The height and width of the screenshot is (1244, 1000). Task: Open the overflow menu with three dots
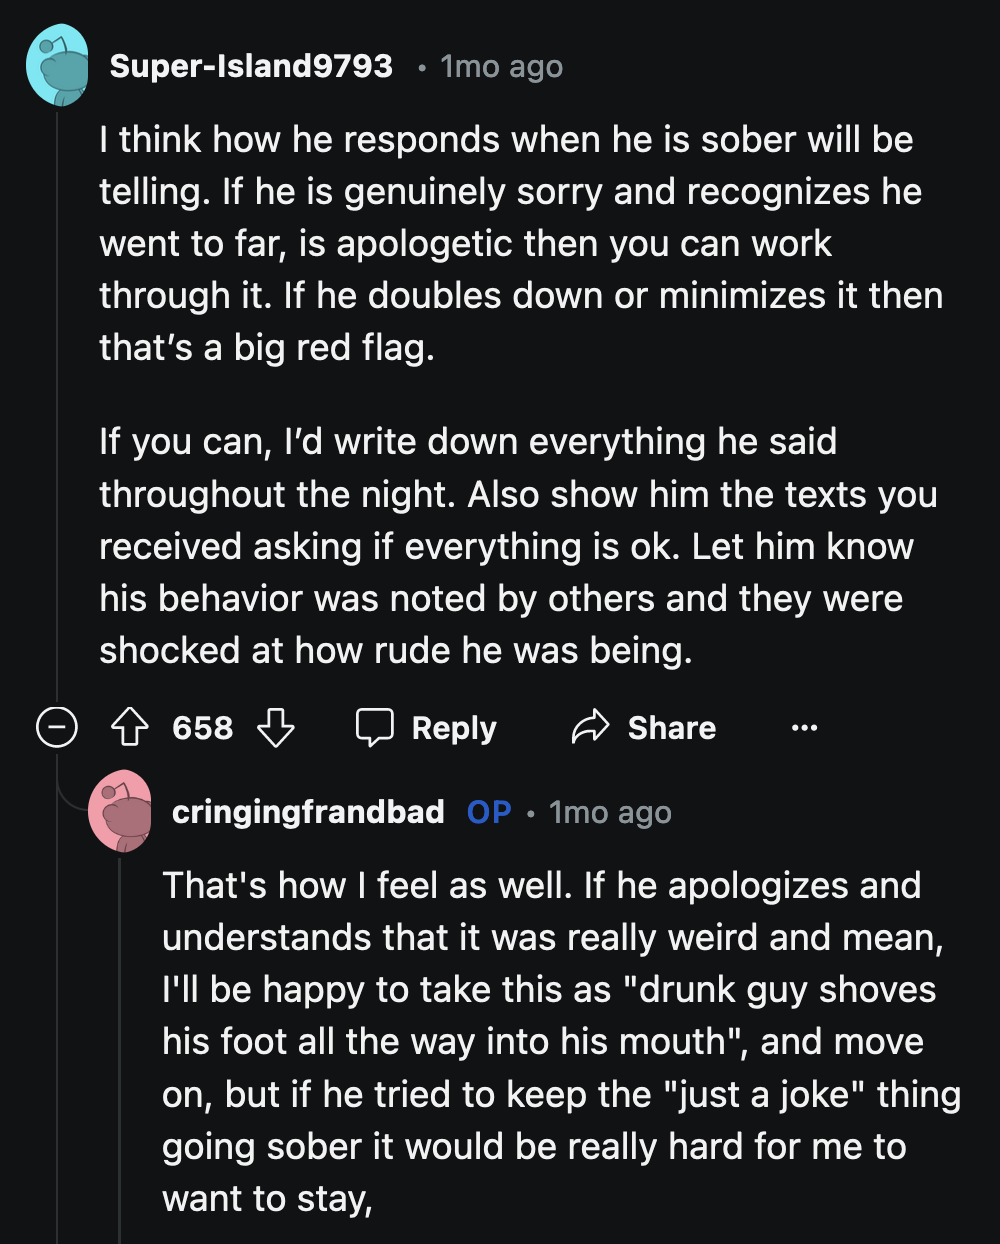coord(805,728)
